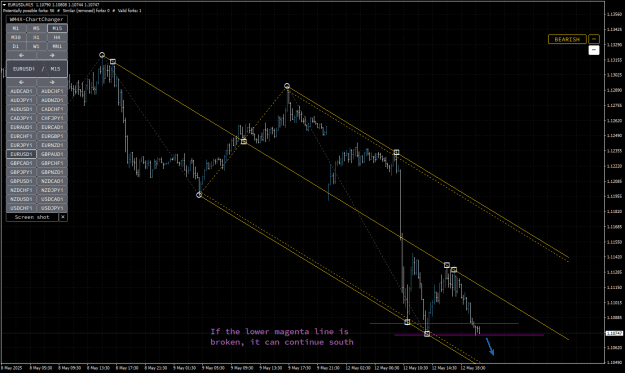Load the GBPCAD symbol
The width and height of the screenshot is (625, 373).
click(x=22, y=163)
